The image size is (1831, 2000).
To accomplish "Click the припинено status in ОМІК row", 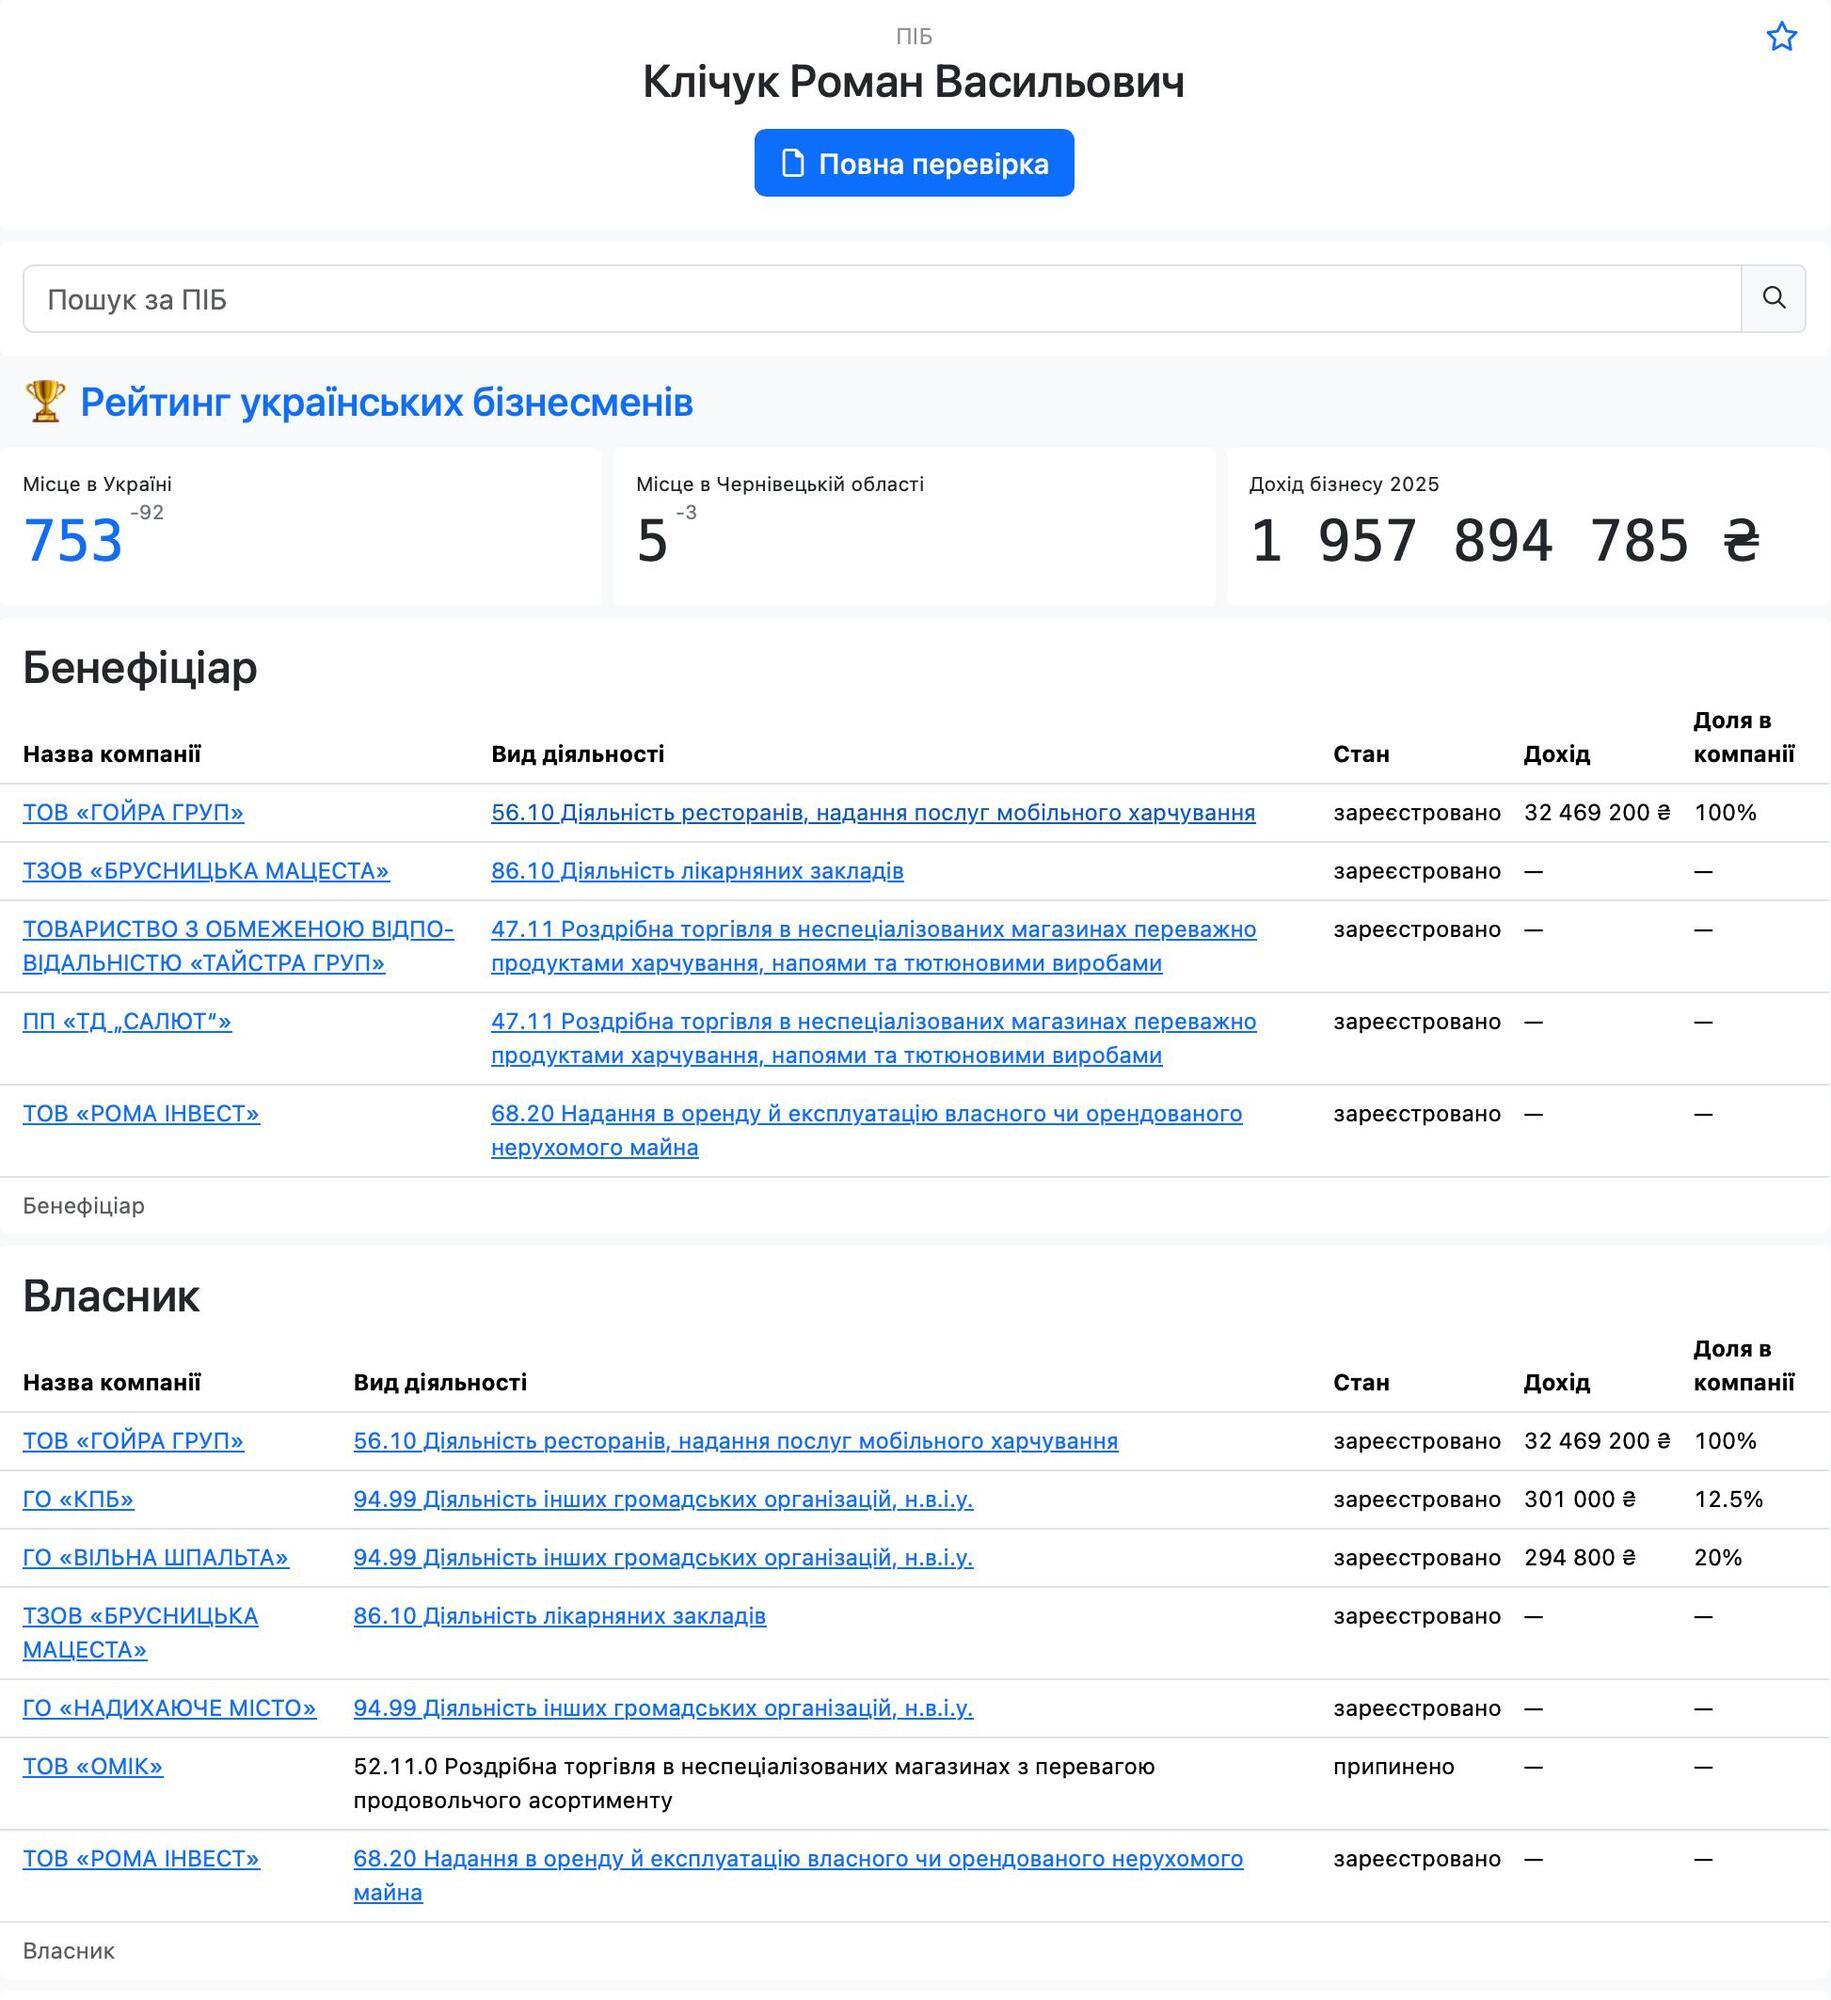I will coord(1393,1766).
